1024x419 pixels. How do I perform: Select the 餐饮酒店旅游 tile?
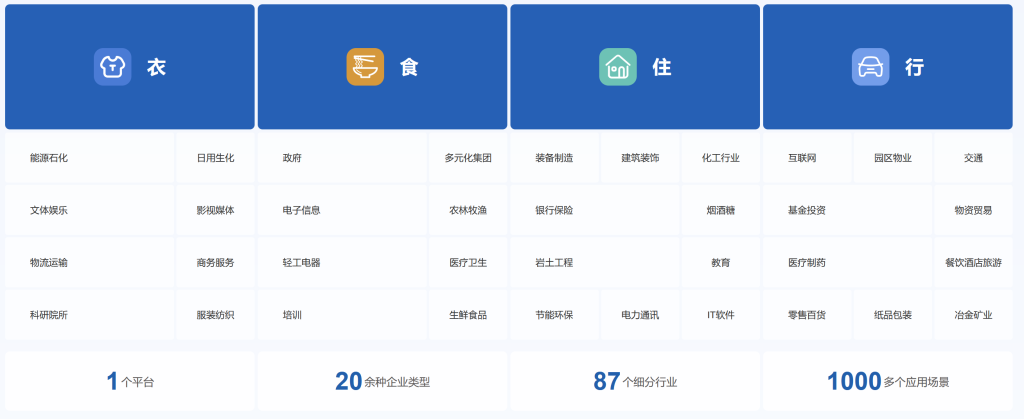point(973,263)
